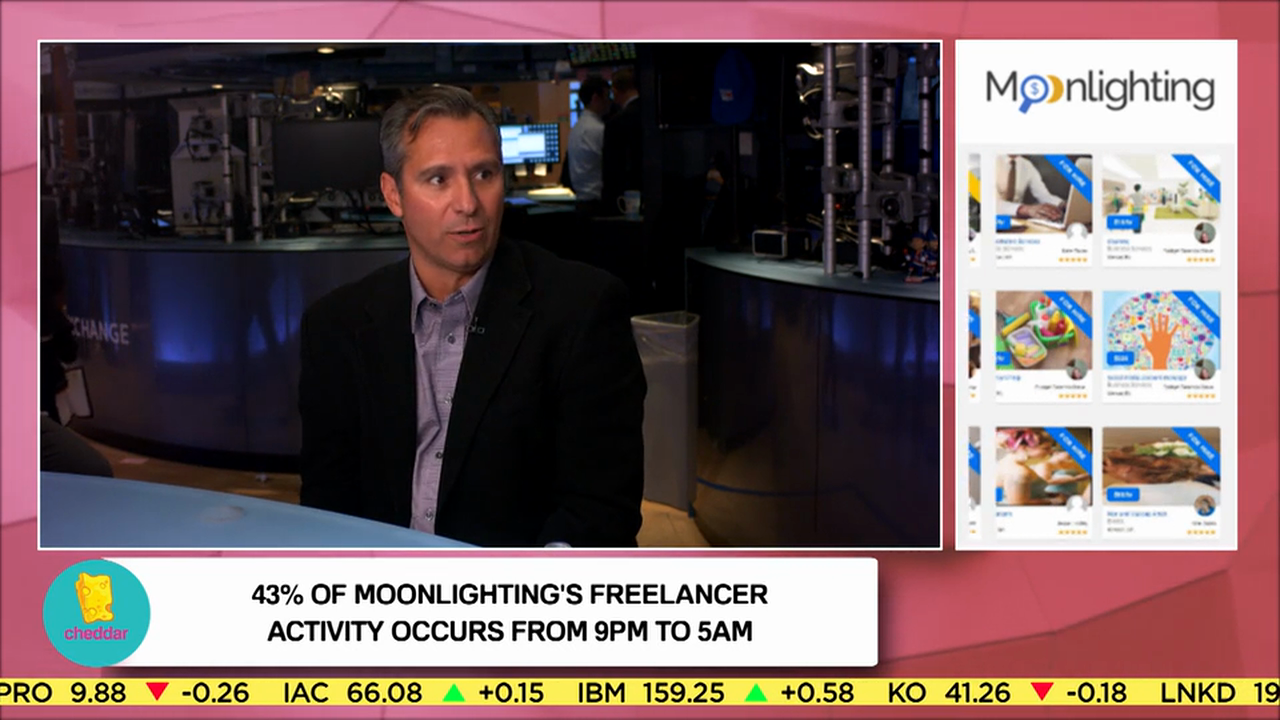The image size is (1280, 720).
Task: Click the LNKD ticker entry
Action: tap(1219, 692)
